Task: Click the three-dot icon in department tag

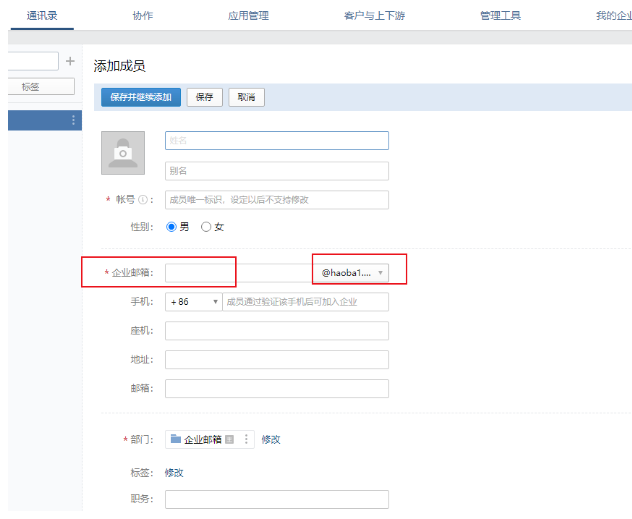Action: pyautogui.click(x=246, y=439)
